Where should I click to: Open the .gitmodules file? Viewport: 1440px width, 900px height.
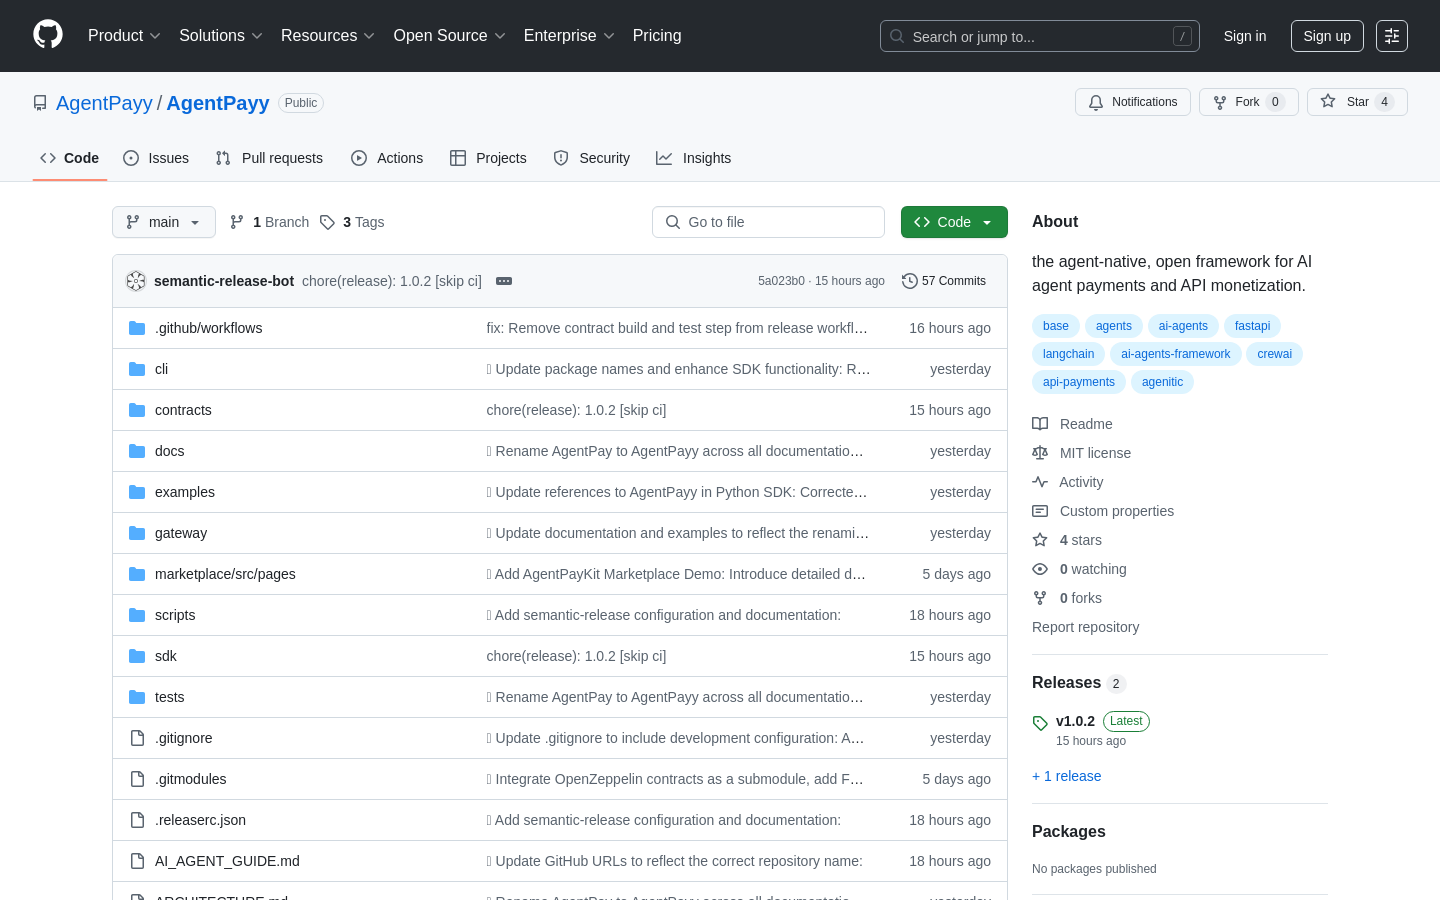pyautogui.click(x=190, y=779)
